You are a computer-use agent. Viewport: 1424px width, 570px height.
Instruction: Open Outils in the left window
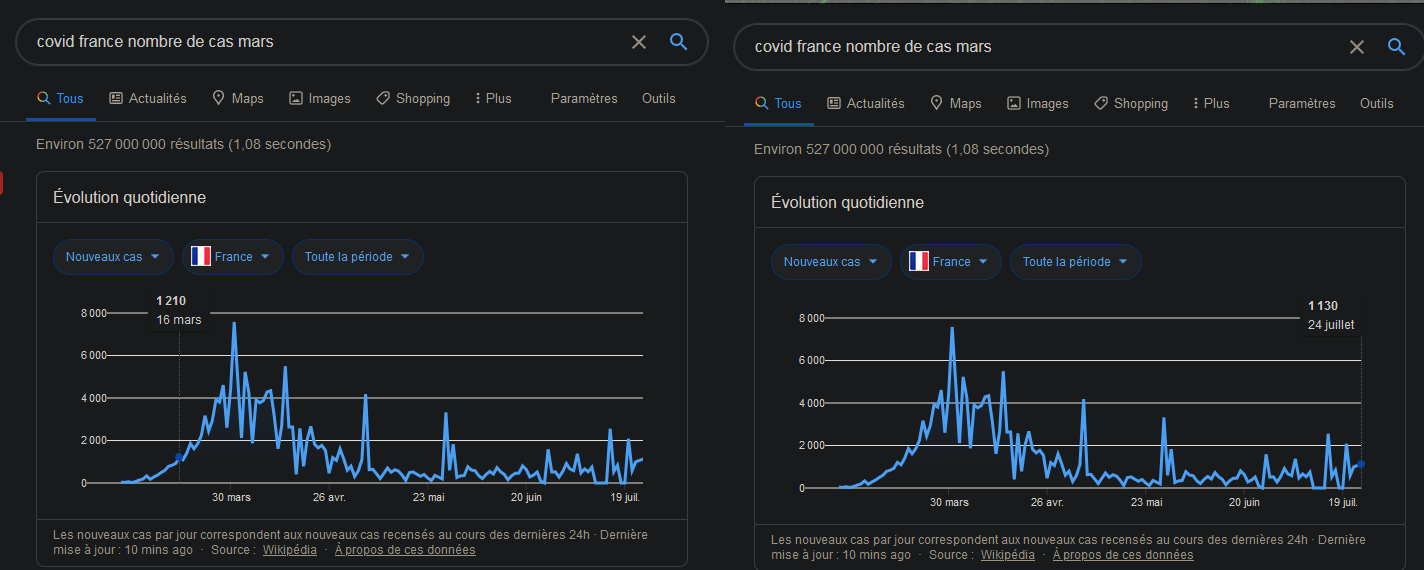click(659, 98)
